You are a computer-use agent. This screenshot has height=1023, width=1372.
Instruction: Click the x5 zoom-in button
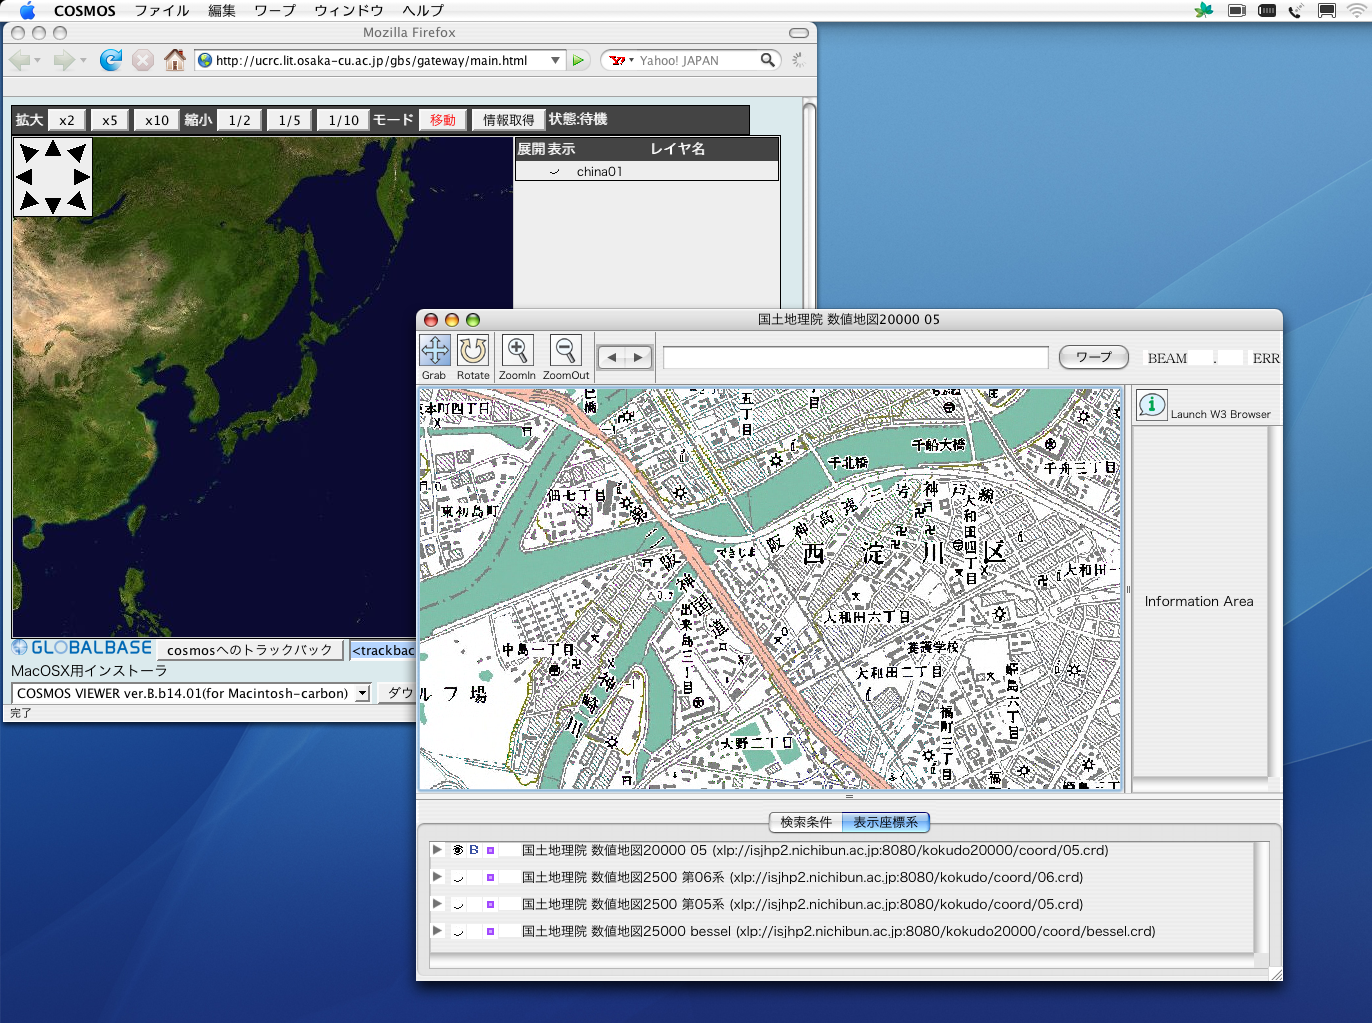tap(110, 120)
